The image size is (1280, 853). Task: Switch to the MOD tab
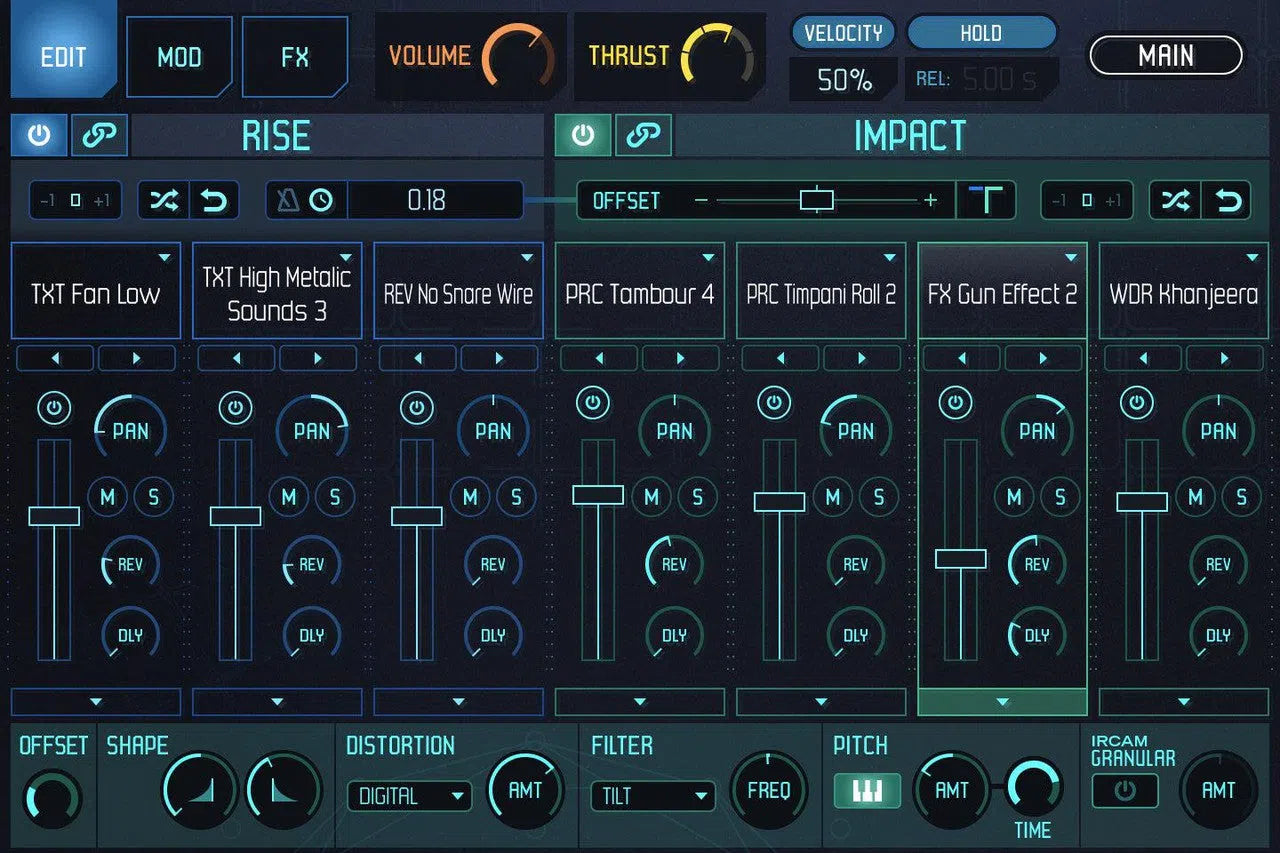(179, 57)
